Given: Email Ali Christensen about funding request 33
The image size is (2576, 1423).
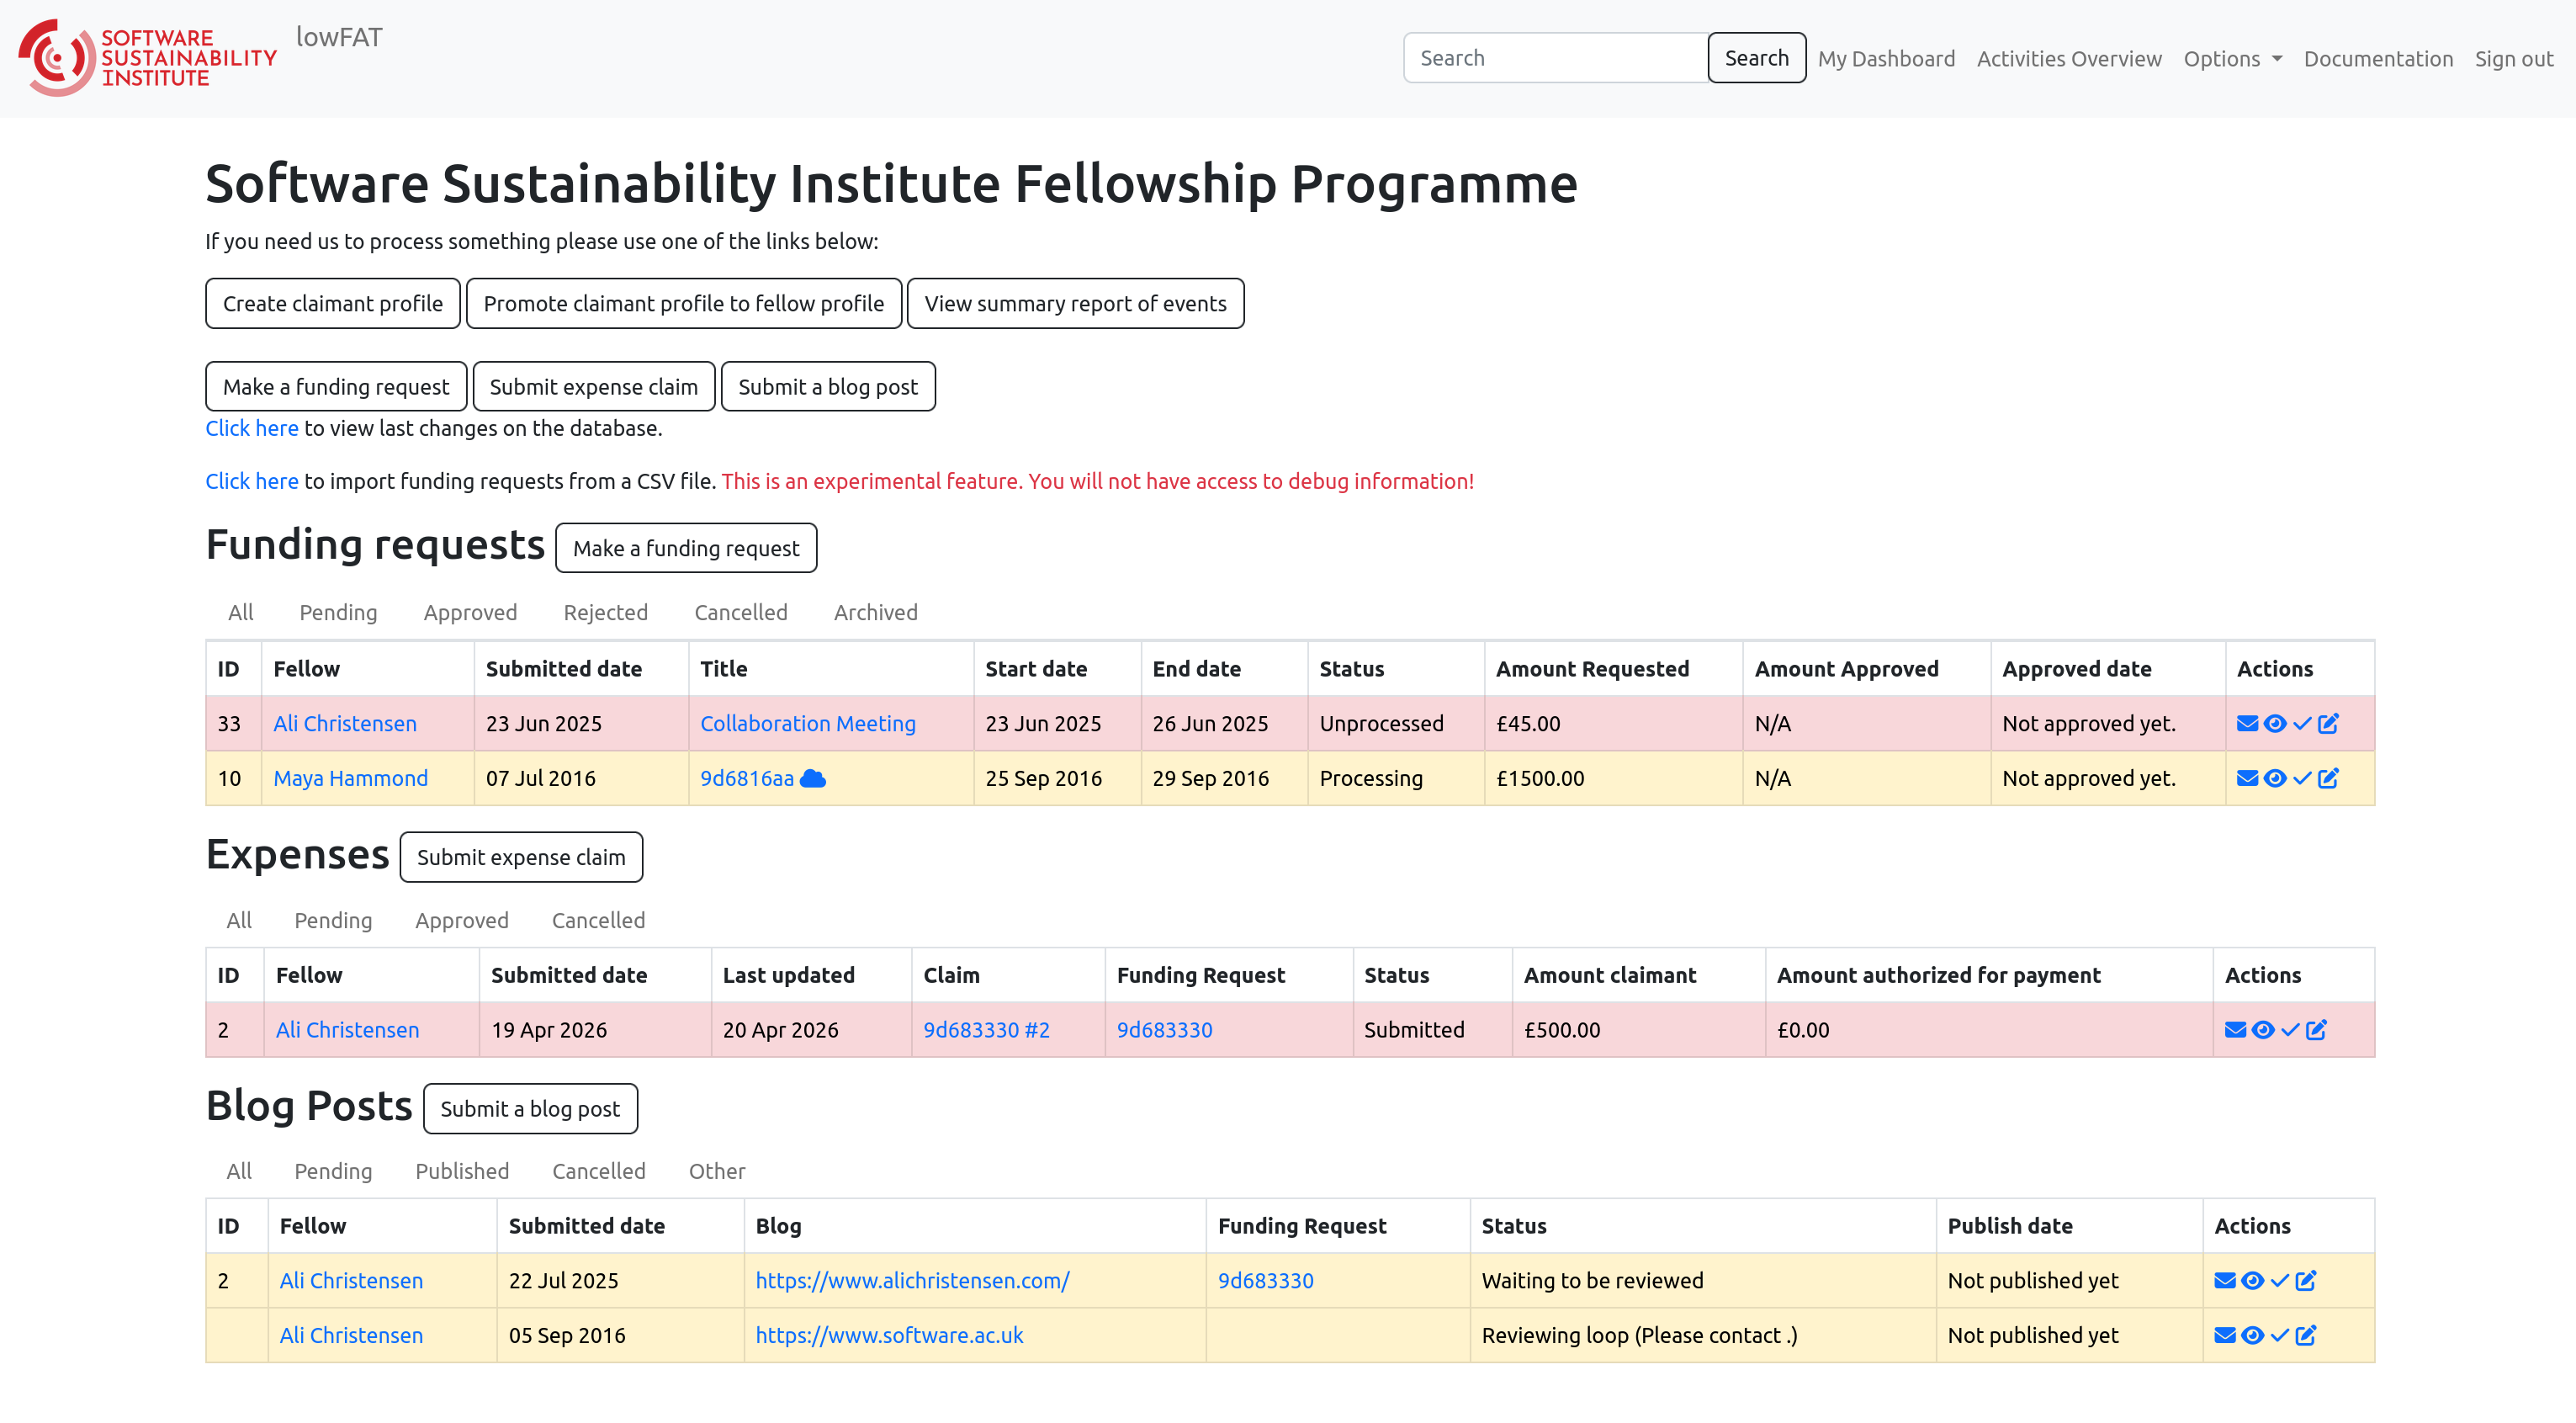Looking at the screenshot, I should (x=2247, y=723).
